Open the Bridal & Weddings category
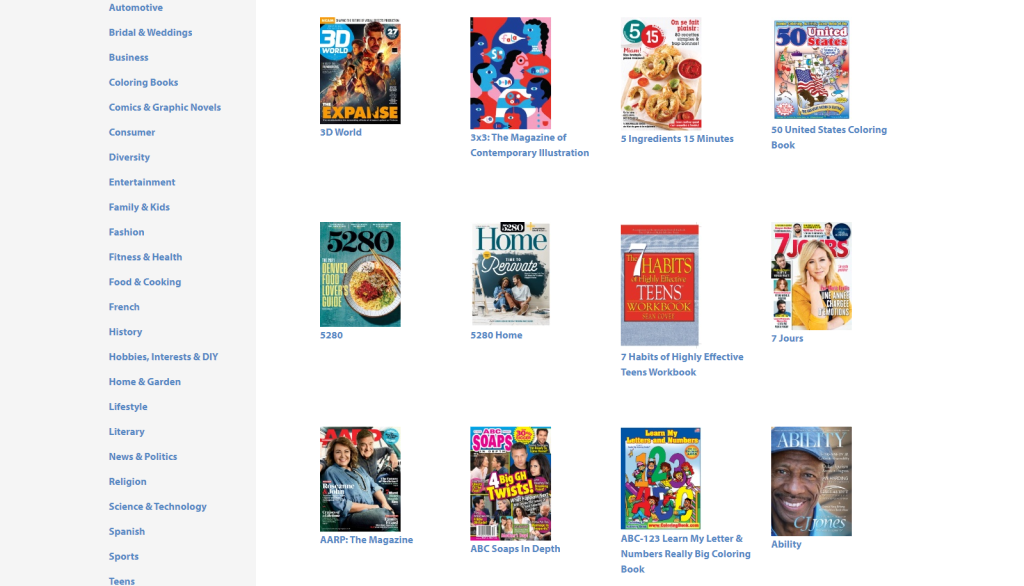Viewport: 1024px width, 586px height. (x=150, y=32)
